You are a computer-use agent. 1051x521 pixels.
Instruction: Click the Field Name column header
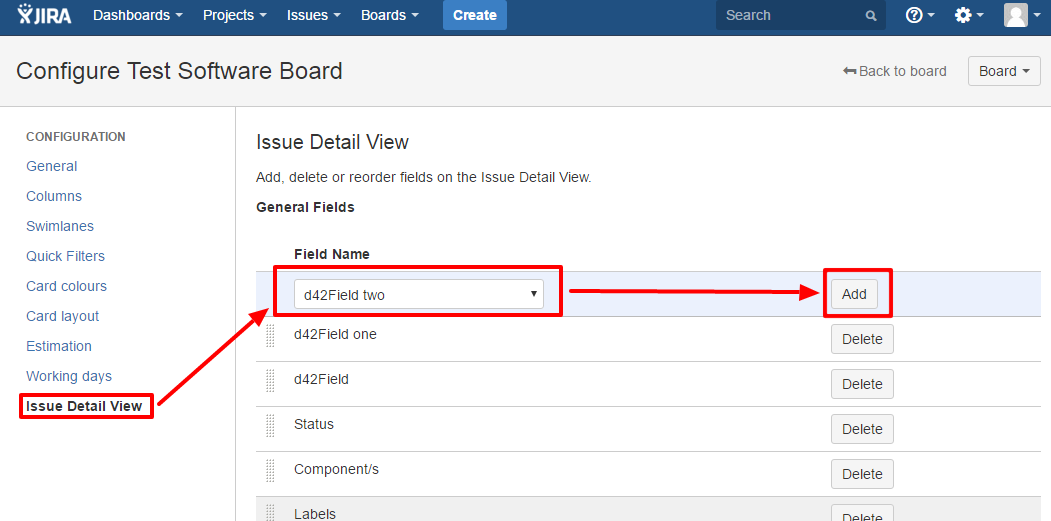[x=332, y=254]
